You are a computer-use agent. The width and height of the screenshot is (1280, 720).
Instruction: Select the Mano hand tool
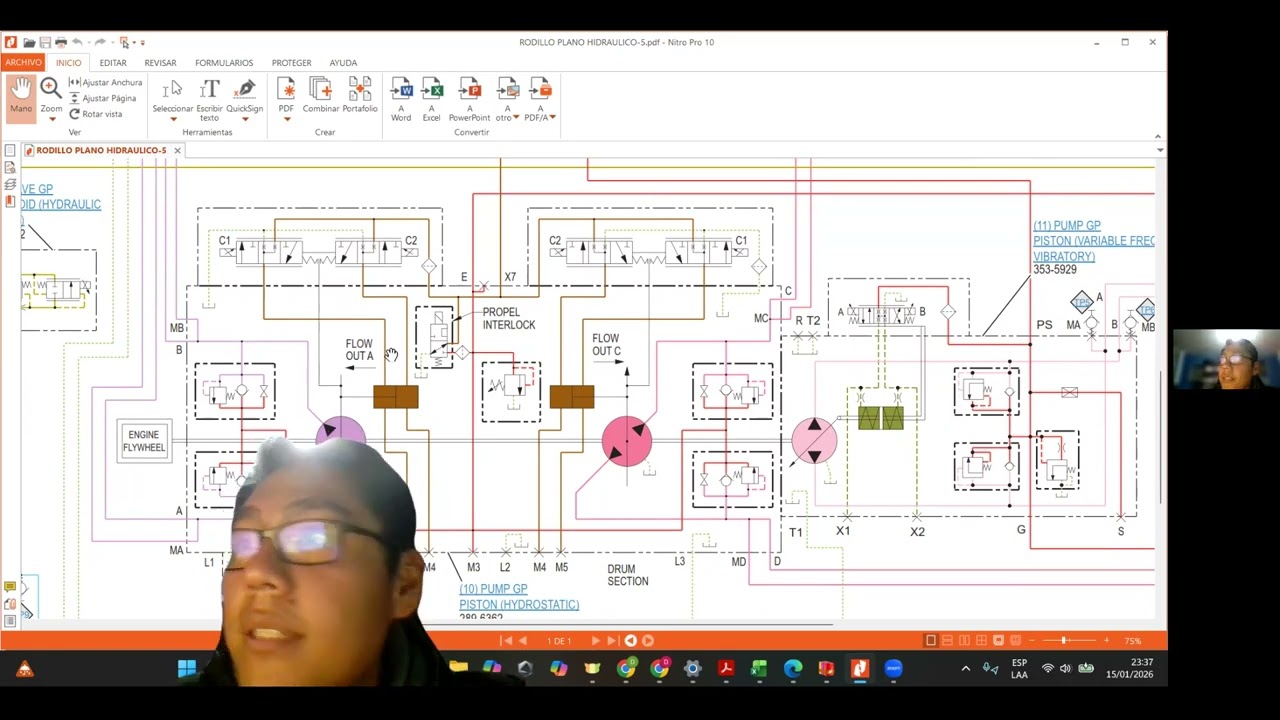click(x=21, y=97)
